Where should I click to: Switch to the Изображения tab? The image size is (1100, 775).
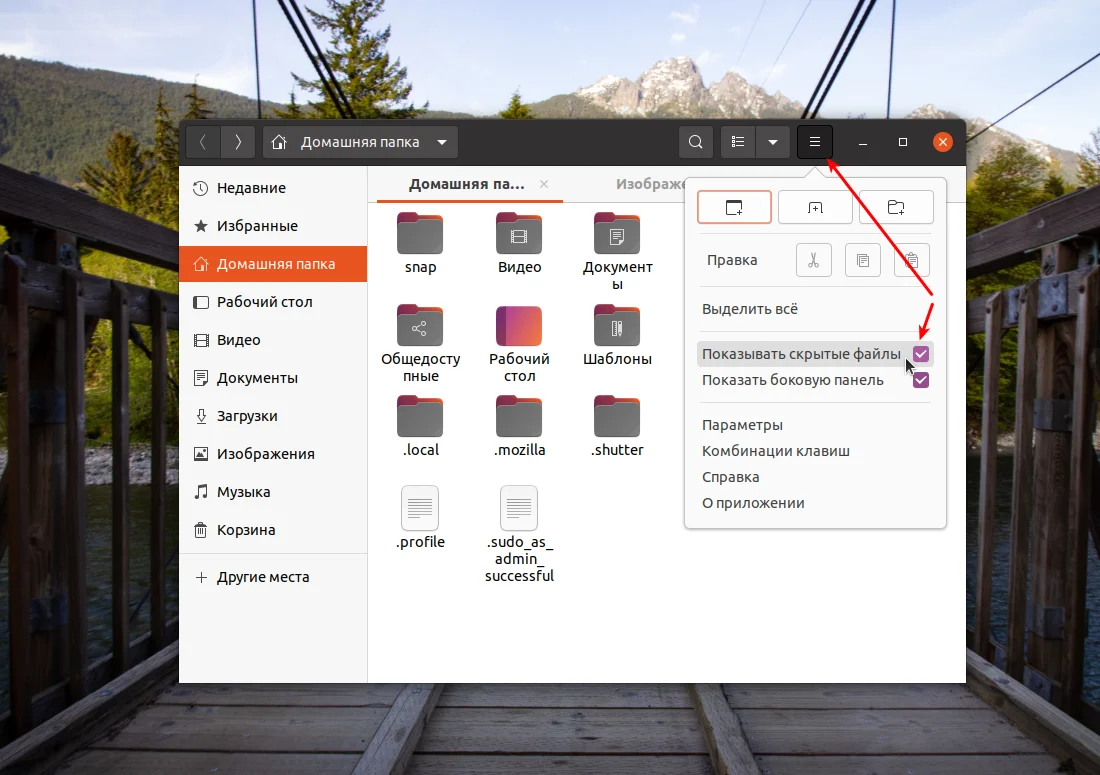pos(650,184)
